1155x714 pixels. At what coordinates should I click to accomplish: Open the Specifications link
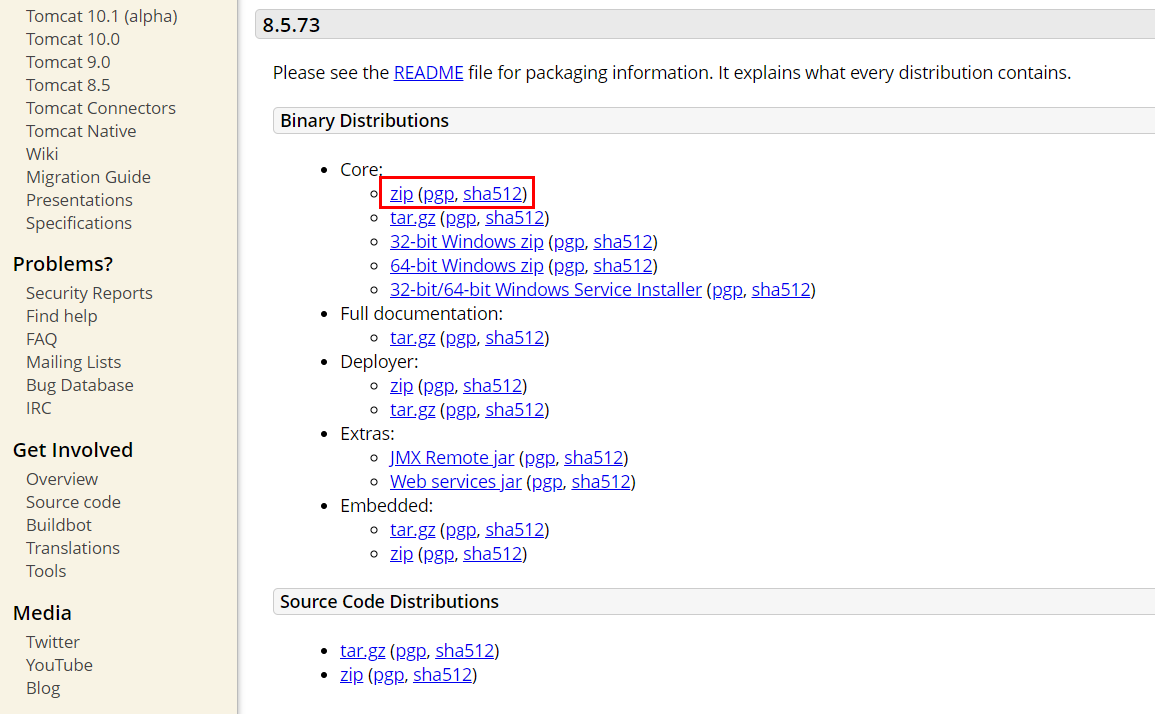[79, 223]
